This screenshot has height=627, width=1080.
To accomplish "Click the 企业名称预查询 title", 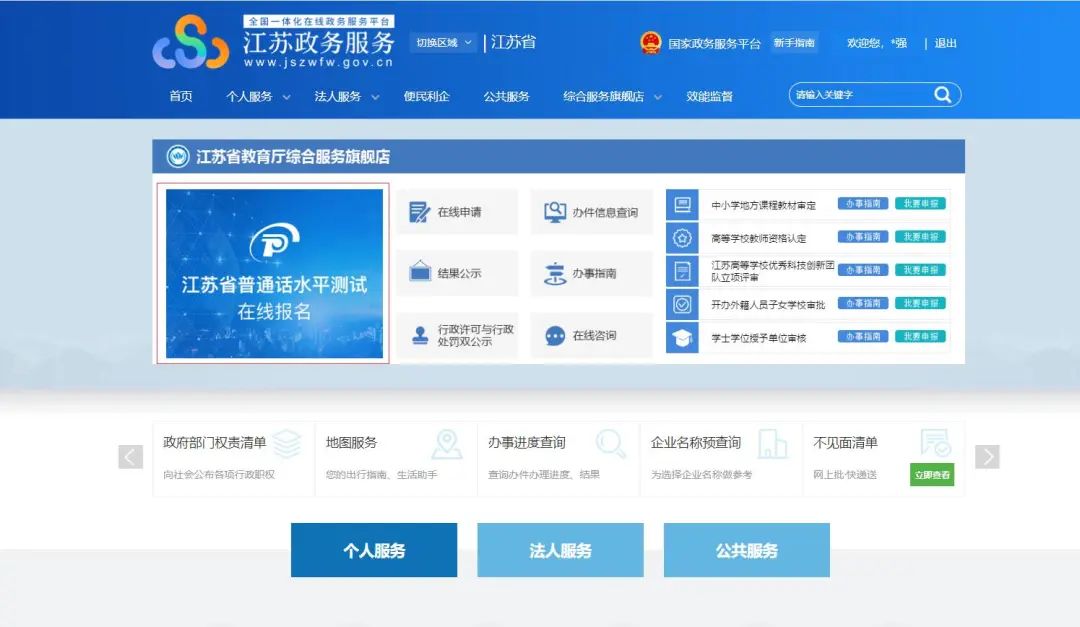I will [x=696, y=442].
